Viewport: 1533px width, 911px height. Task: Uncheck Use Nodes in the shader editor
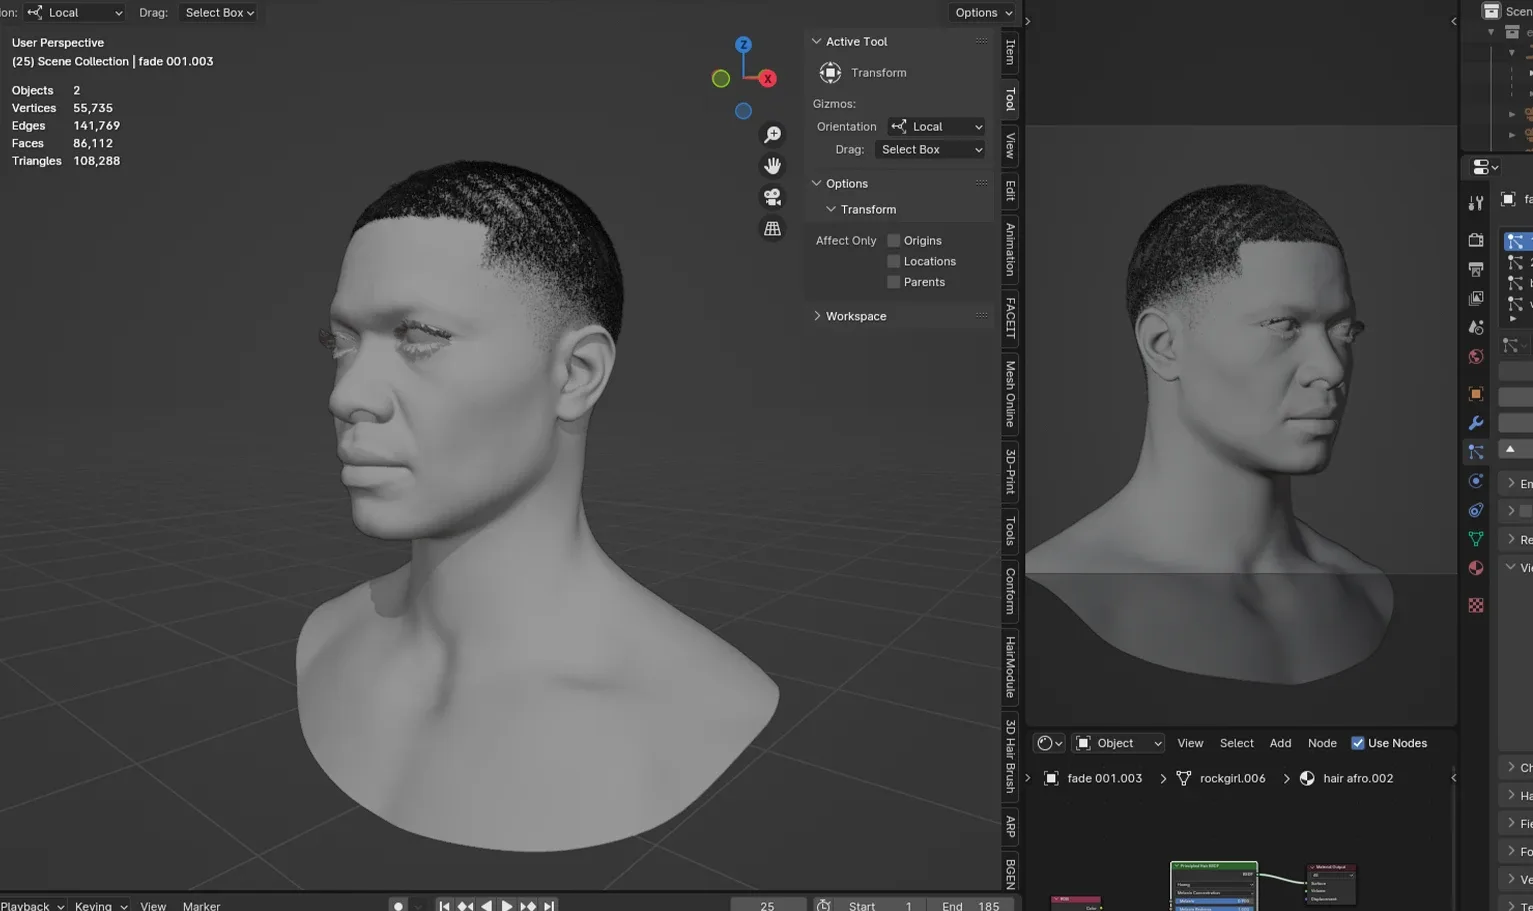pyautogui.click(x=1357, y=743)
